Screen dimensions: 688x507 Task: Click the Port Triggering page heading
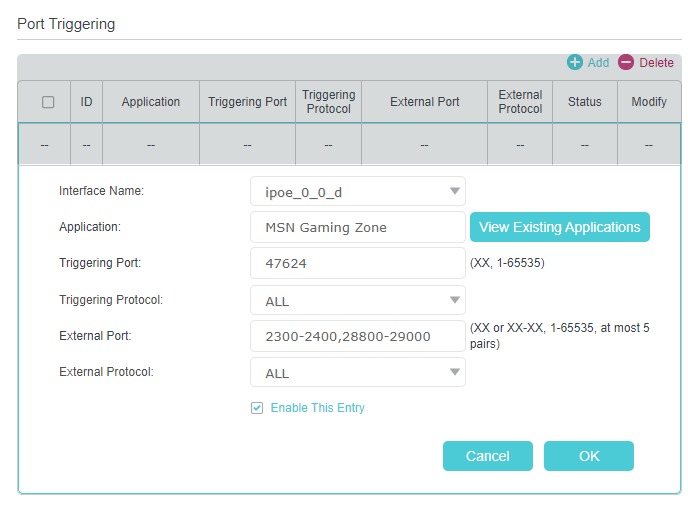66,24
